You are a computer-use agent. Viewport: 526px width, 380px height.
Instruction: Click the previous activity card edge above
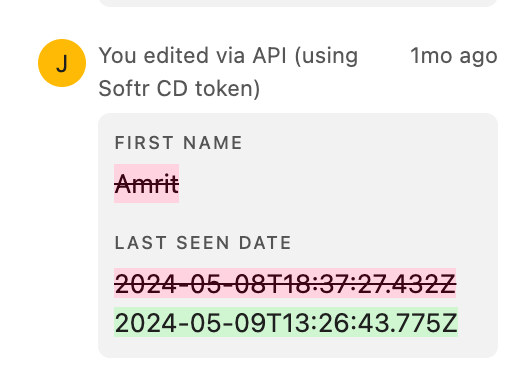(x=298, y=3)
